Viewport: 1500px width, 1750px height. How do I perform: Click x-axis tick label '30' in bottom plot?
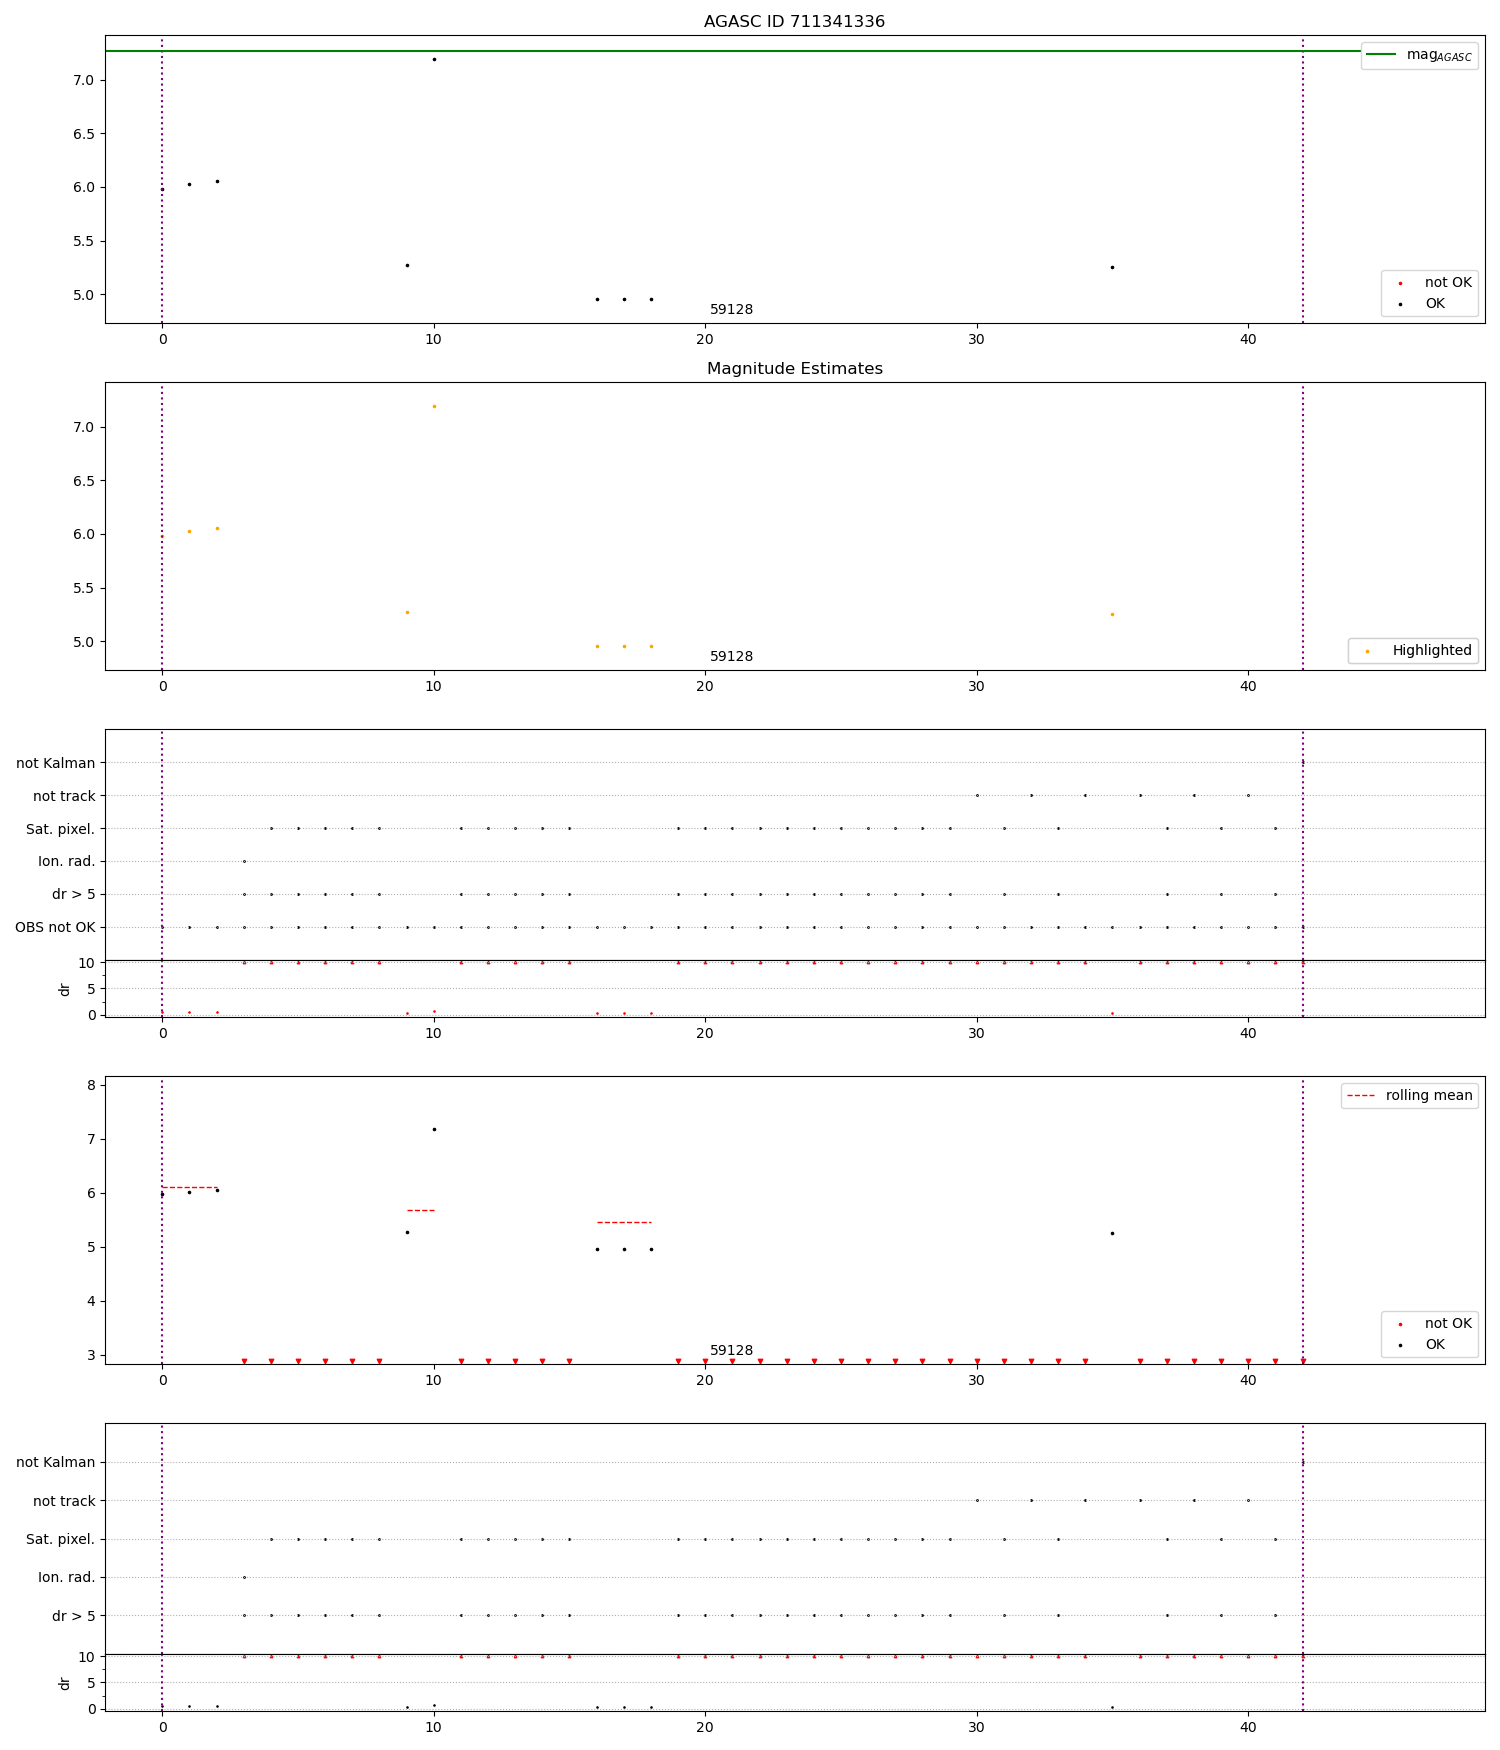977,1727
